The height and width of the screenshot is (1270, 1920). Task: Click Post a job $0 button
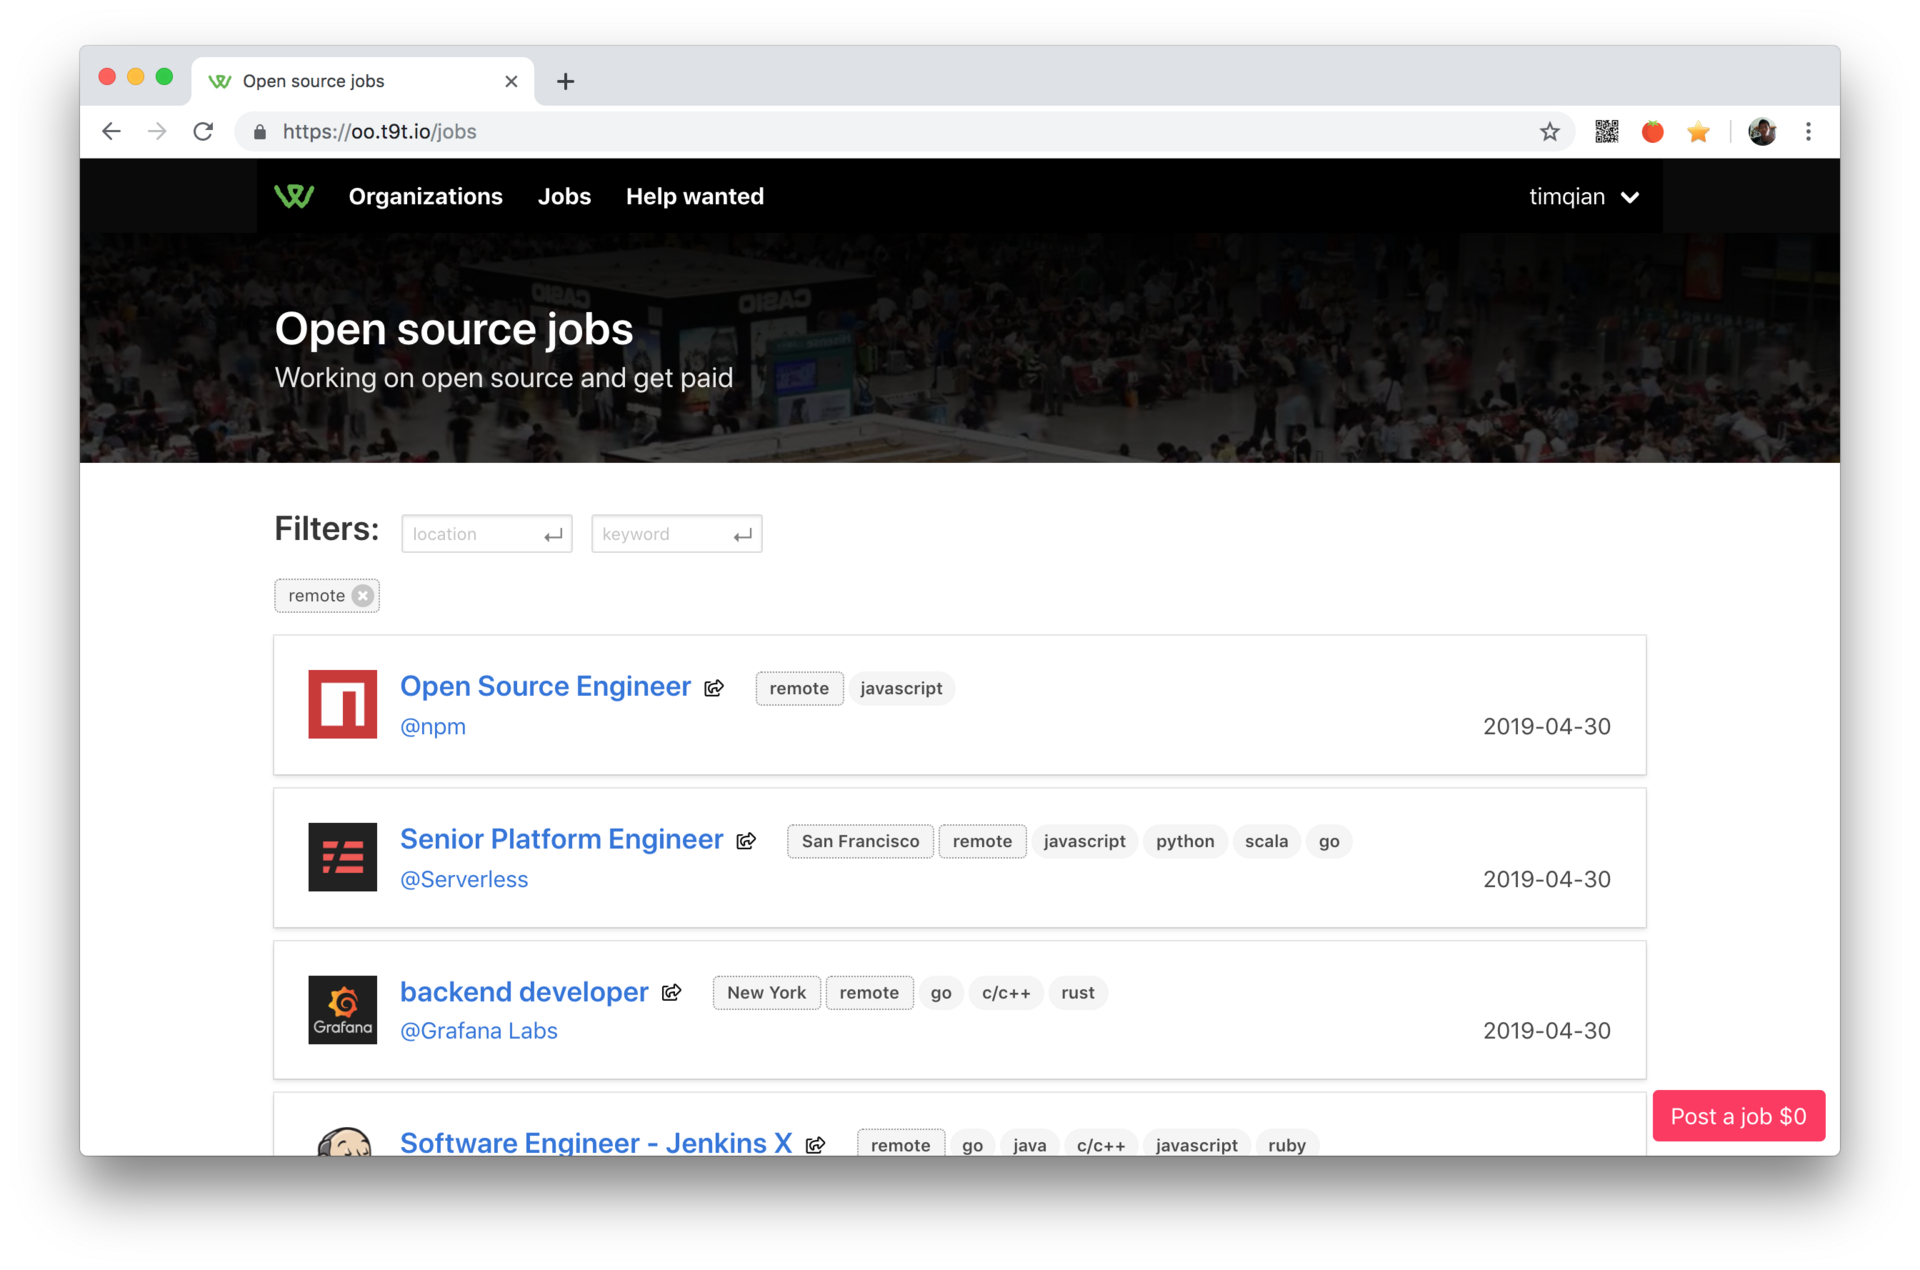pyautogui.click(x=1738, y=1116)
